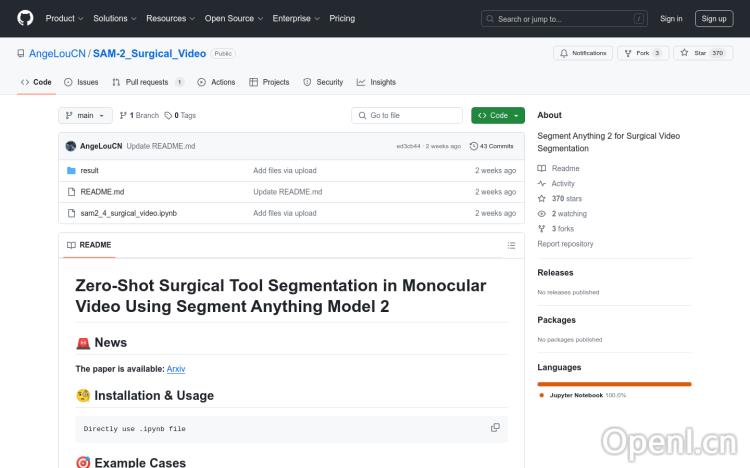Screen dimensions: 750x468
Task: Click the orange Jupyter Notebook language bar
Action: pos(614,384)
